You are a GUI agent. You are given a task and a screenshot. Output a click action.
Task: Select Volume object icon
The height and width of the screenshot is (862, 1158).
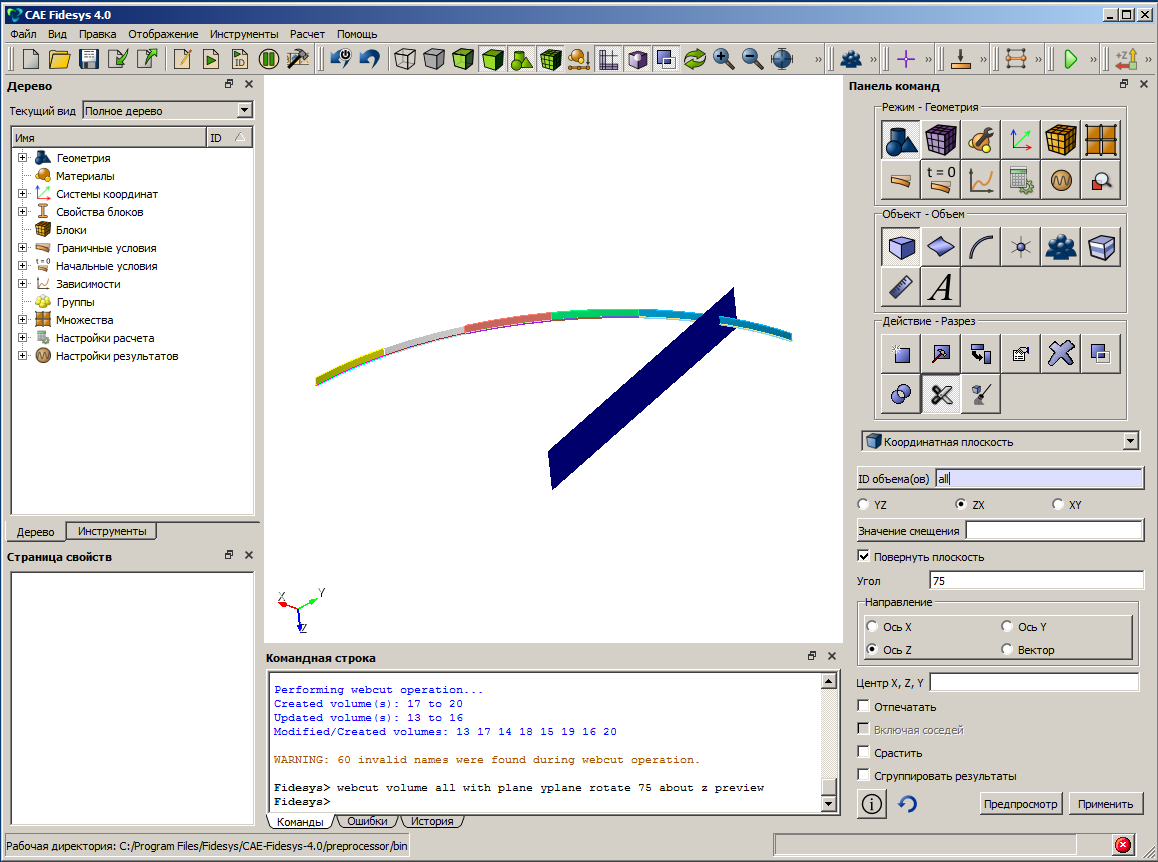(901, 247)
